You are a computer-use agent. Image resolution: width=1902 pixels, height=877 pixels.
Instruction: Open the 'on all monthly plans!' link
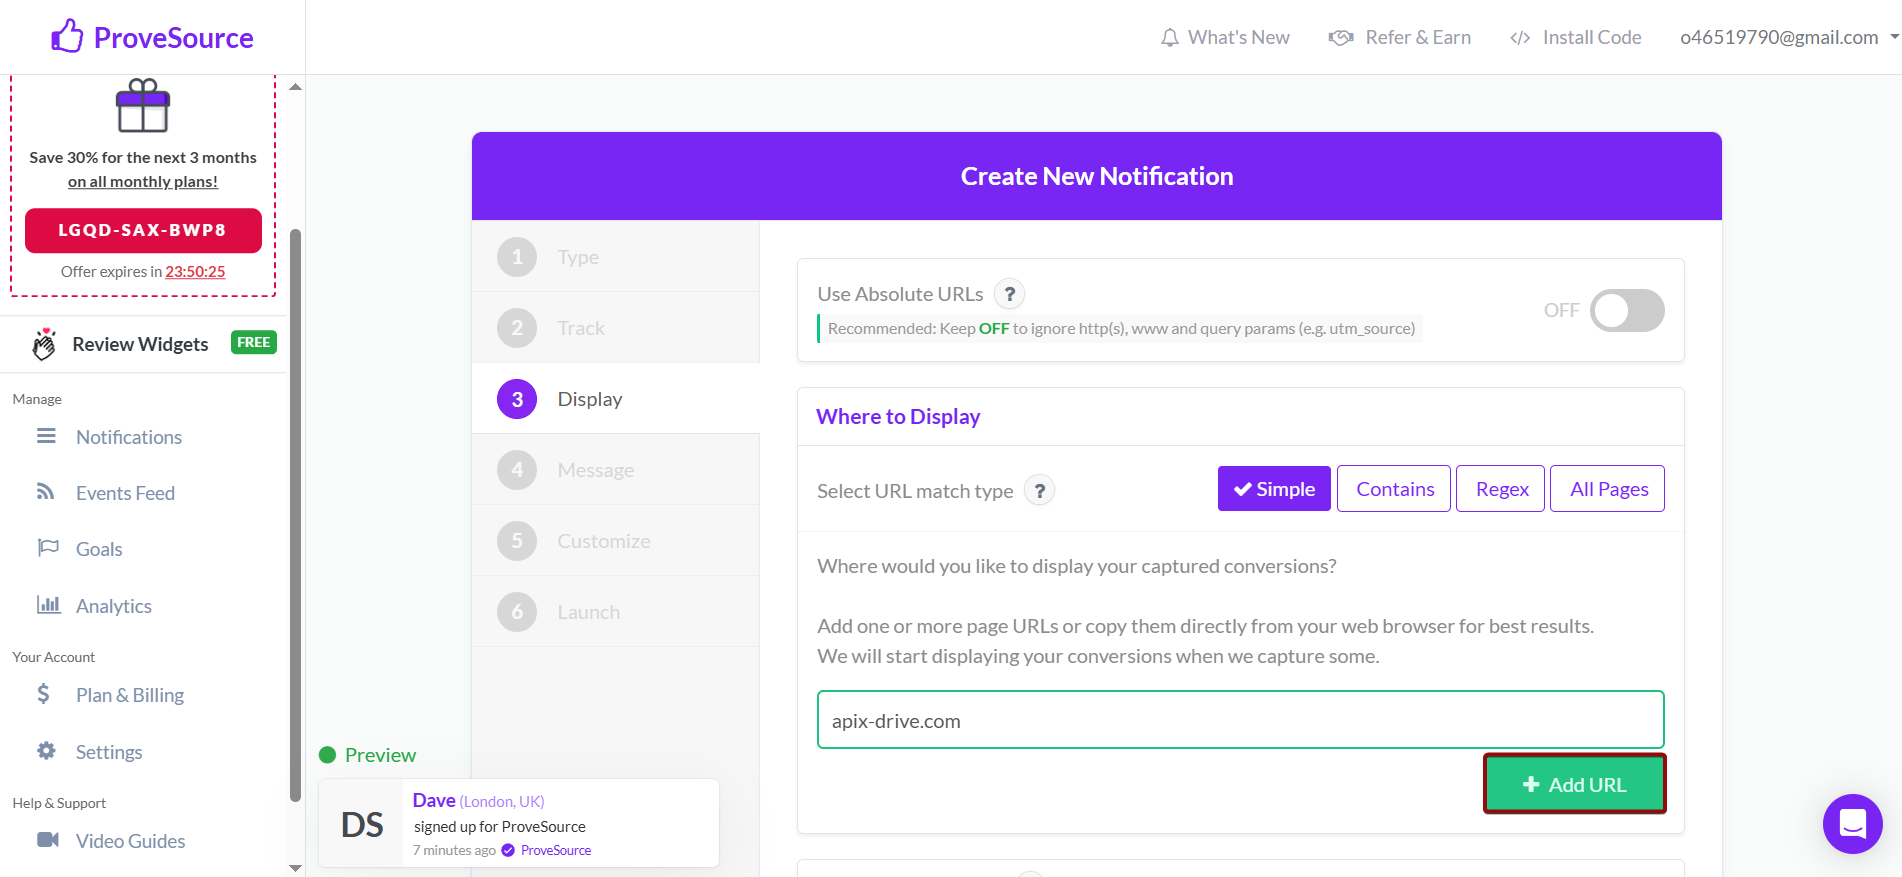tap(143, 182)
